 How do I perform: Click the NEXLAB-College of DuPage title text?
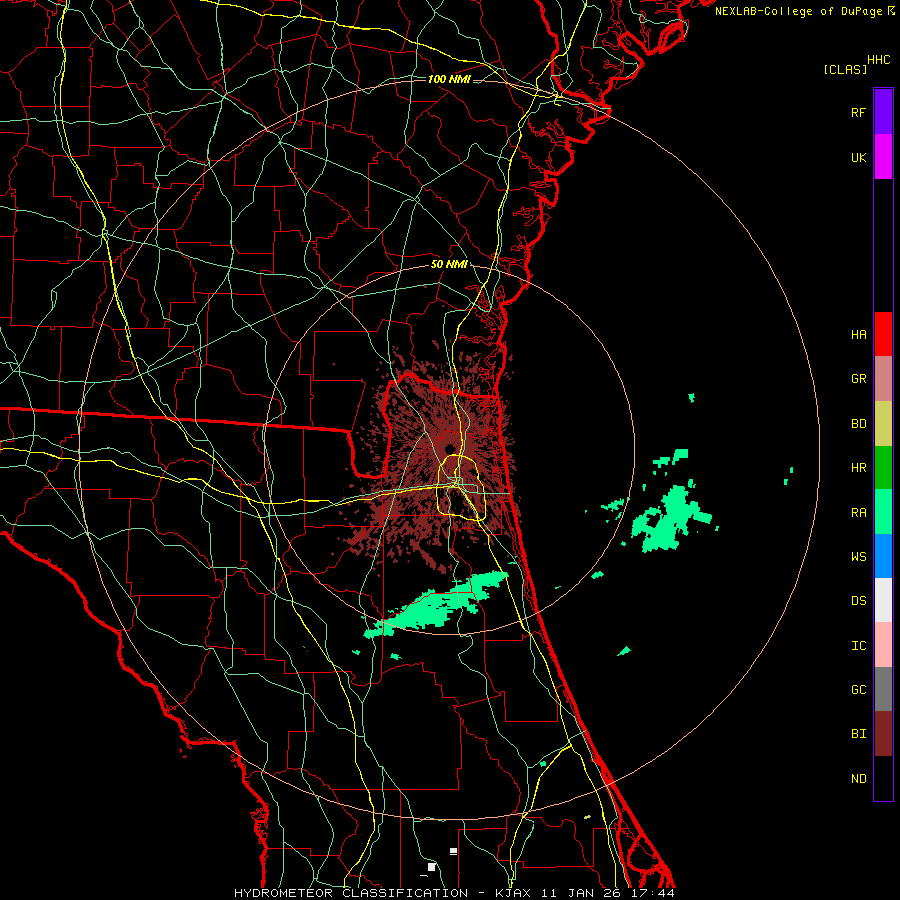click(x=798, y=11)
